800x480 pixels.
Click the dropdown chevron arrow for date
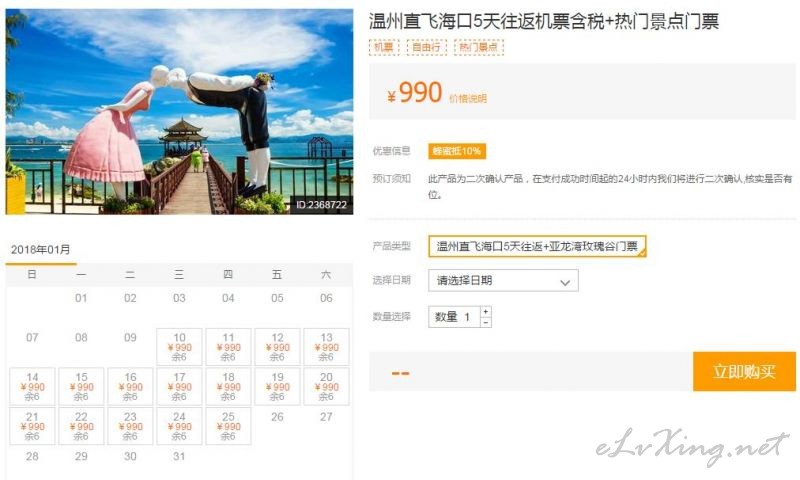565,282
